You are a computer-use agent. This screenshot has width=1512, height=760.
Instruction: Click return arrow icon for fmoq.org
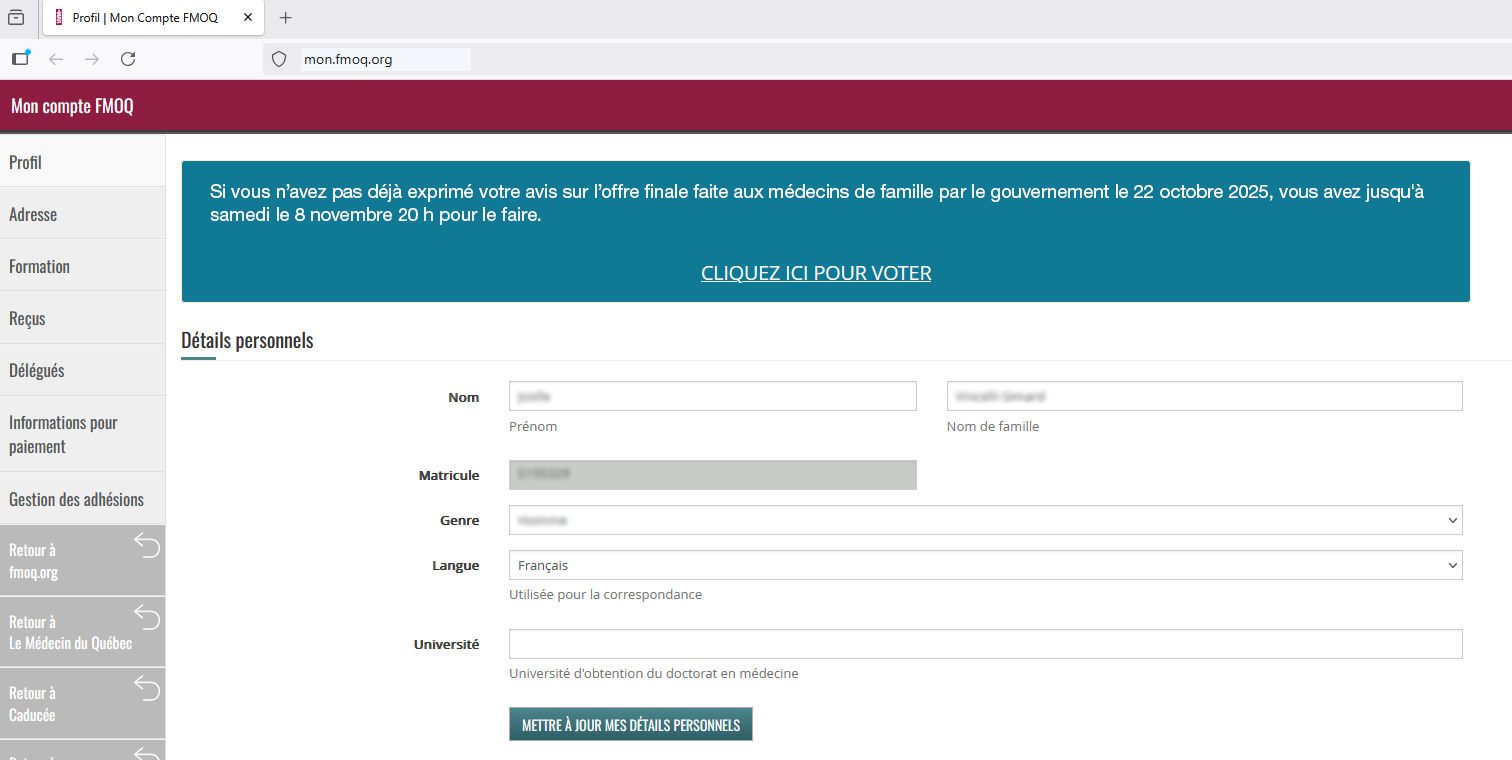pos(147,546)
